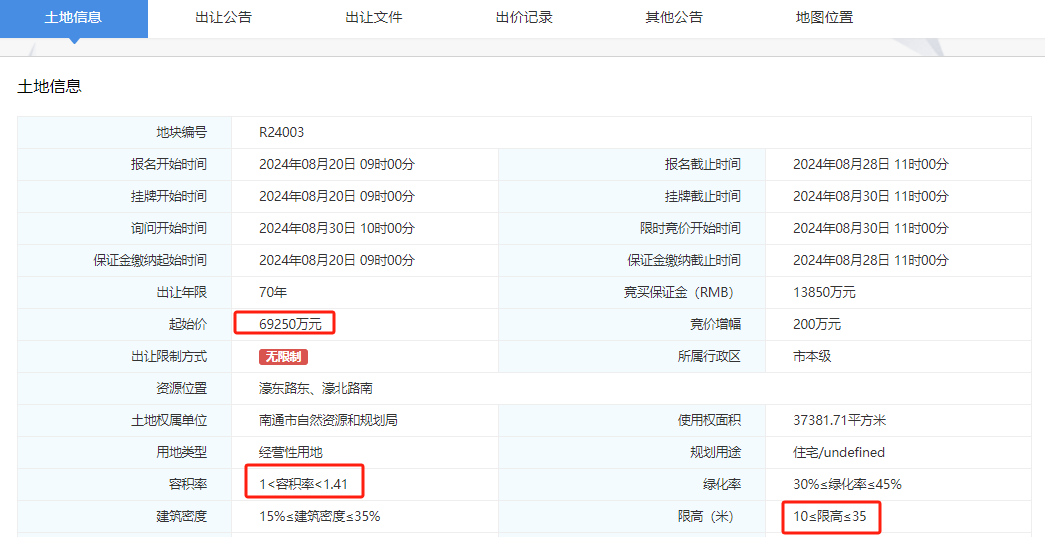Click the 用地类型 label

point(181,452)
